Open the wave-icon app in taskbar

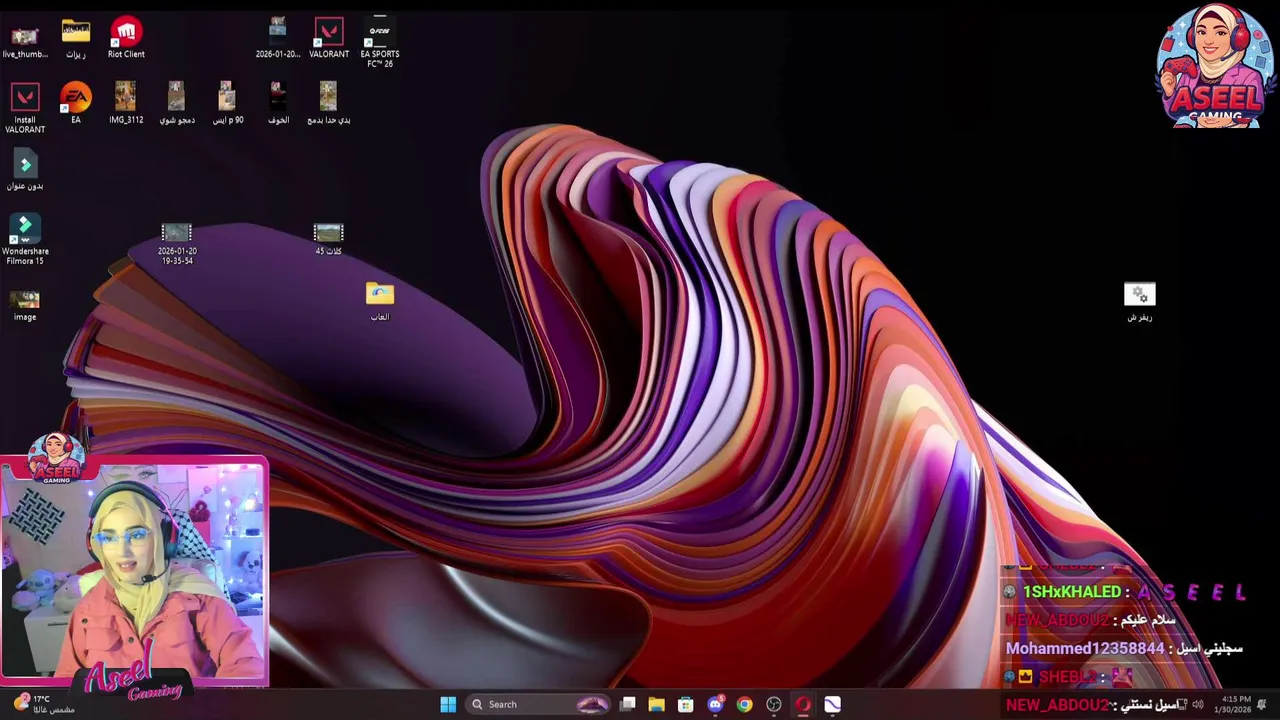click(x=832, y=704)
